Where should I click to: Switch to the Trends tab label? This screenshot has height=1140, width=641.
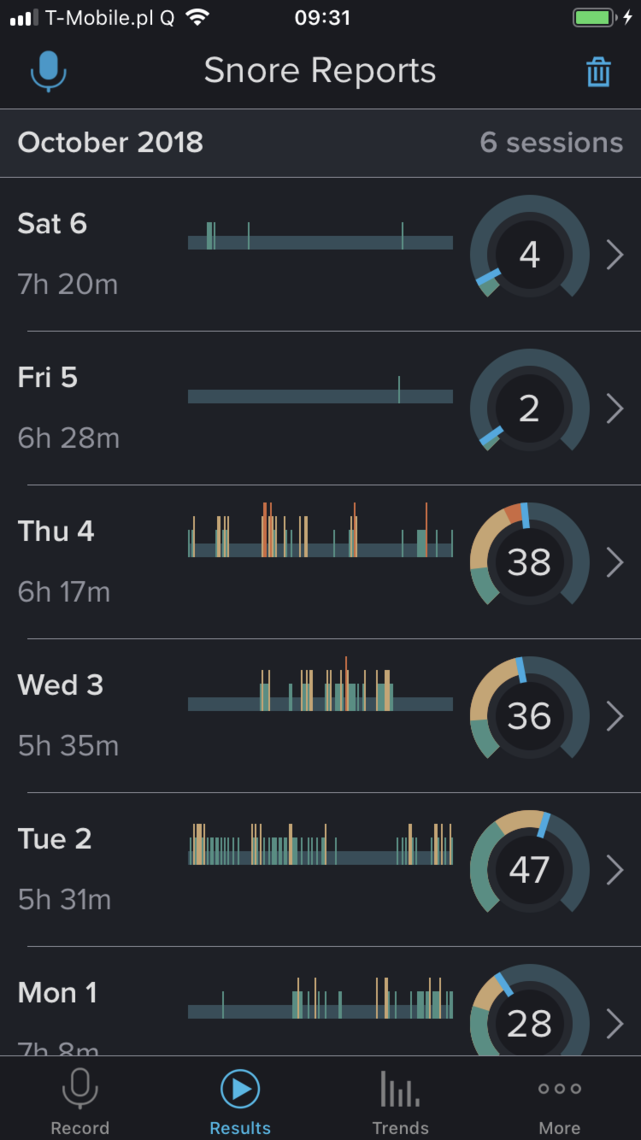(x=400, y=1128)
